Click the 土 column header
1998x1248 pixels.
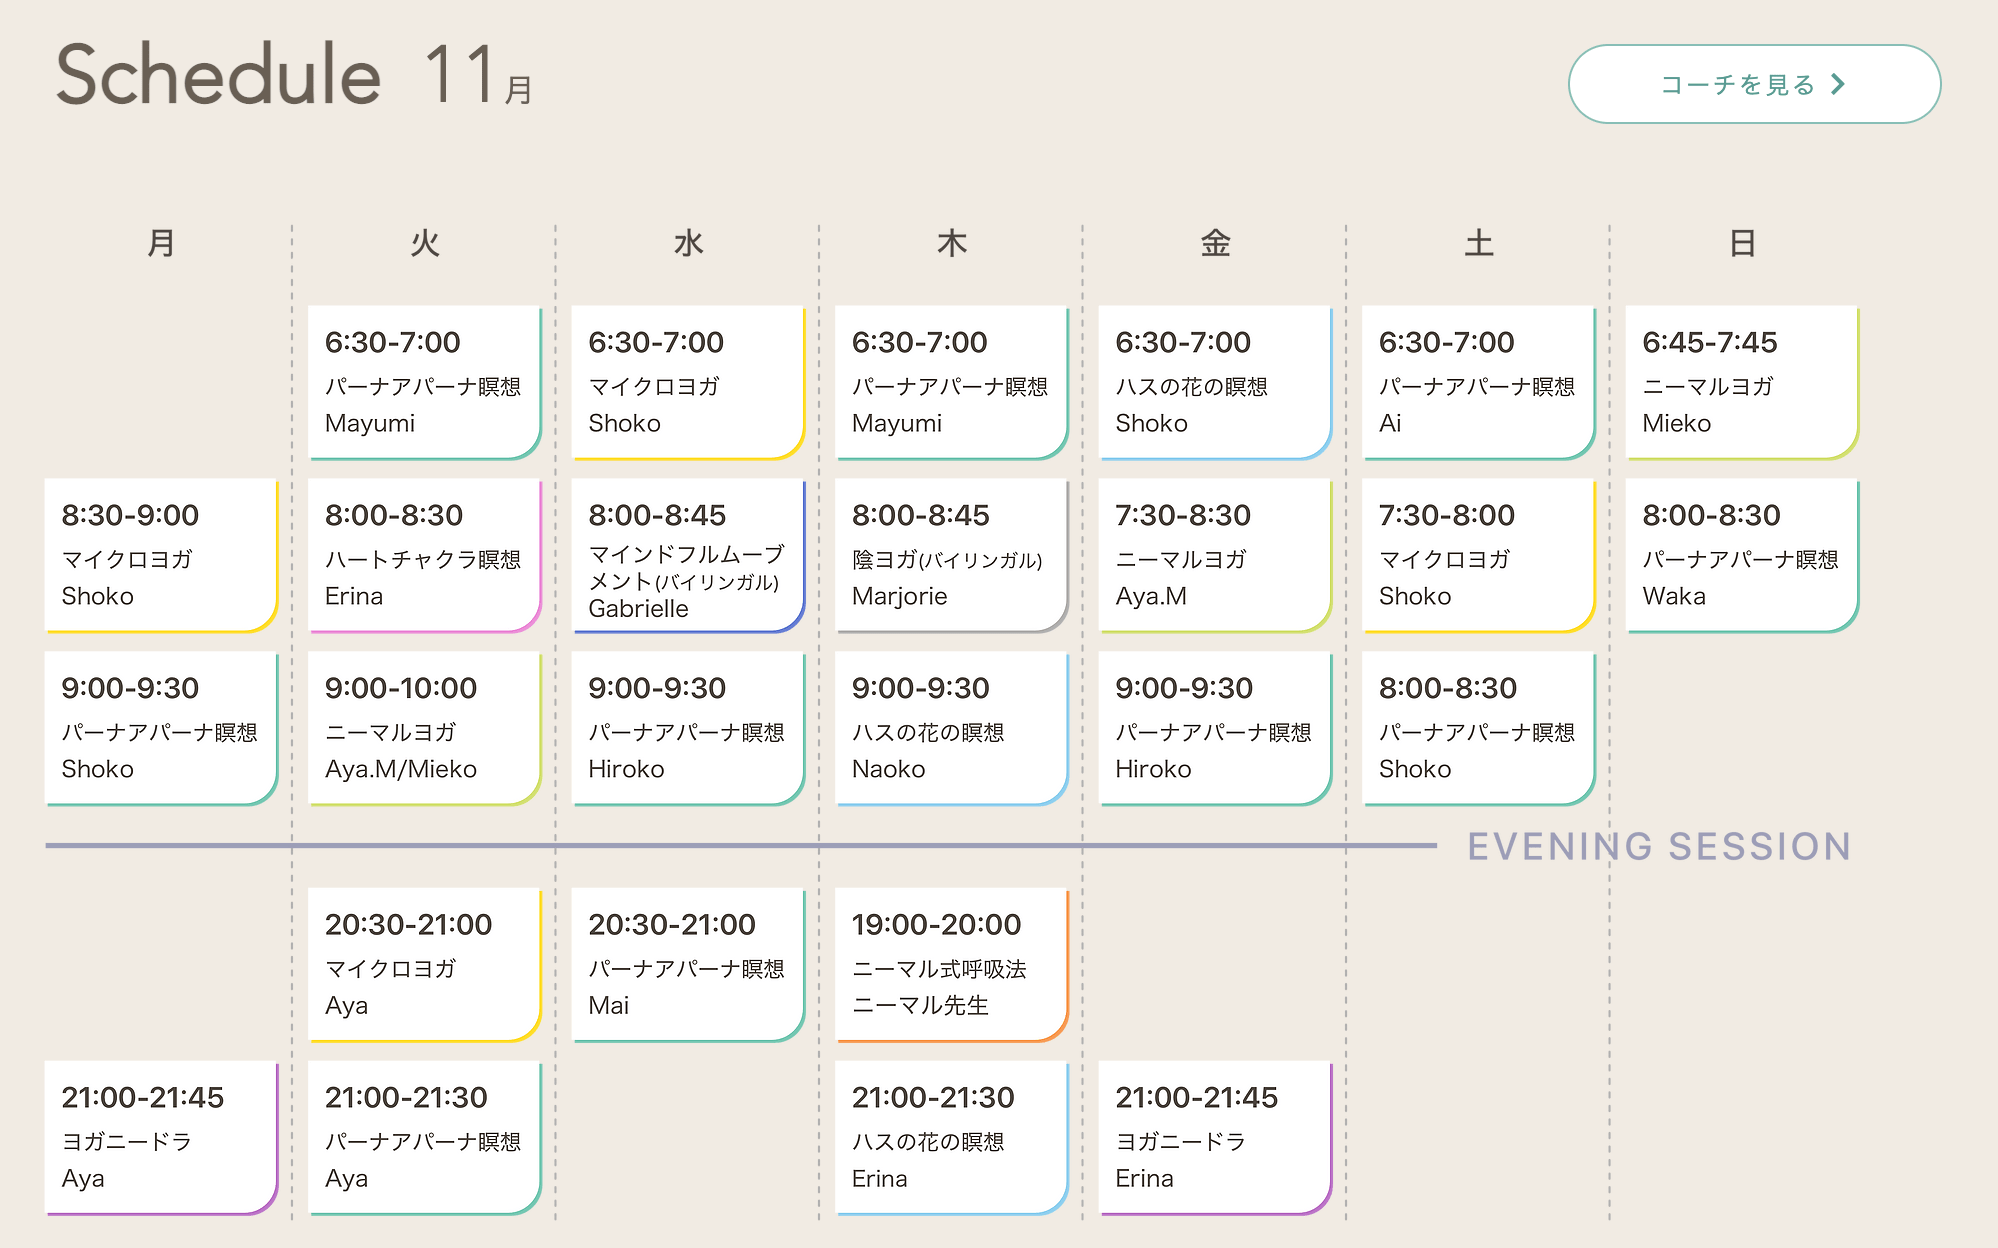coord(1479,243)
